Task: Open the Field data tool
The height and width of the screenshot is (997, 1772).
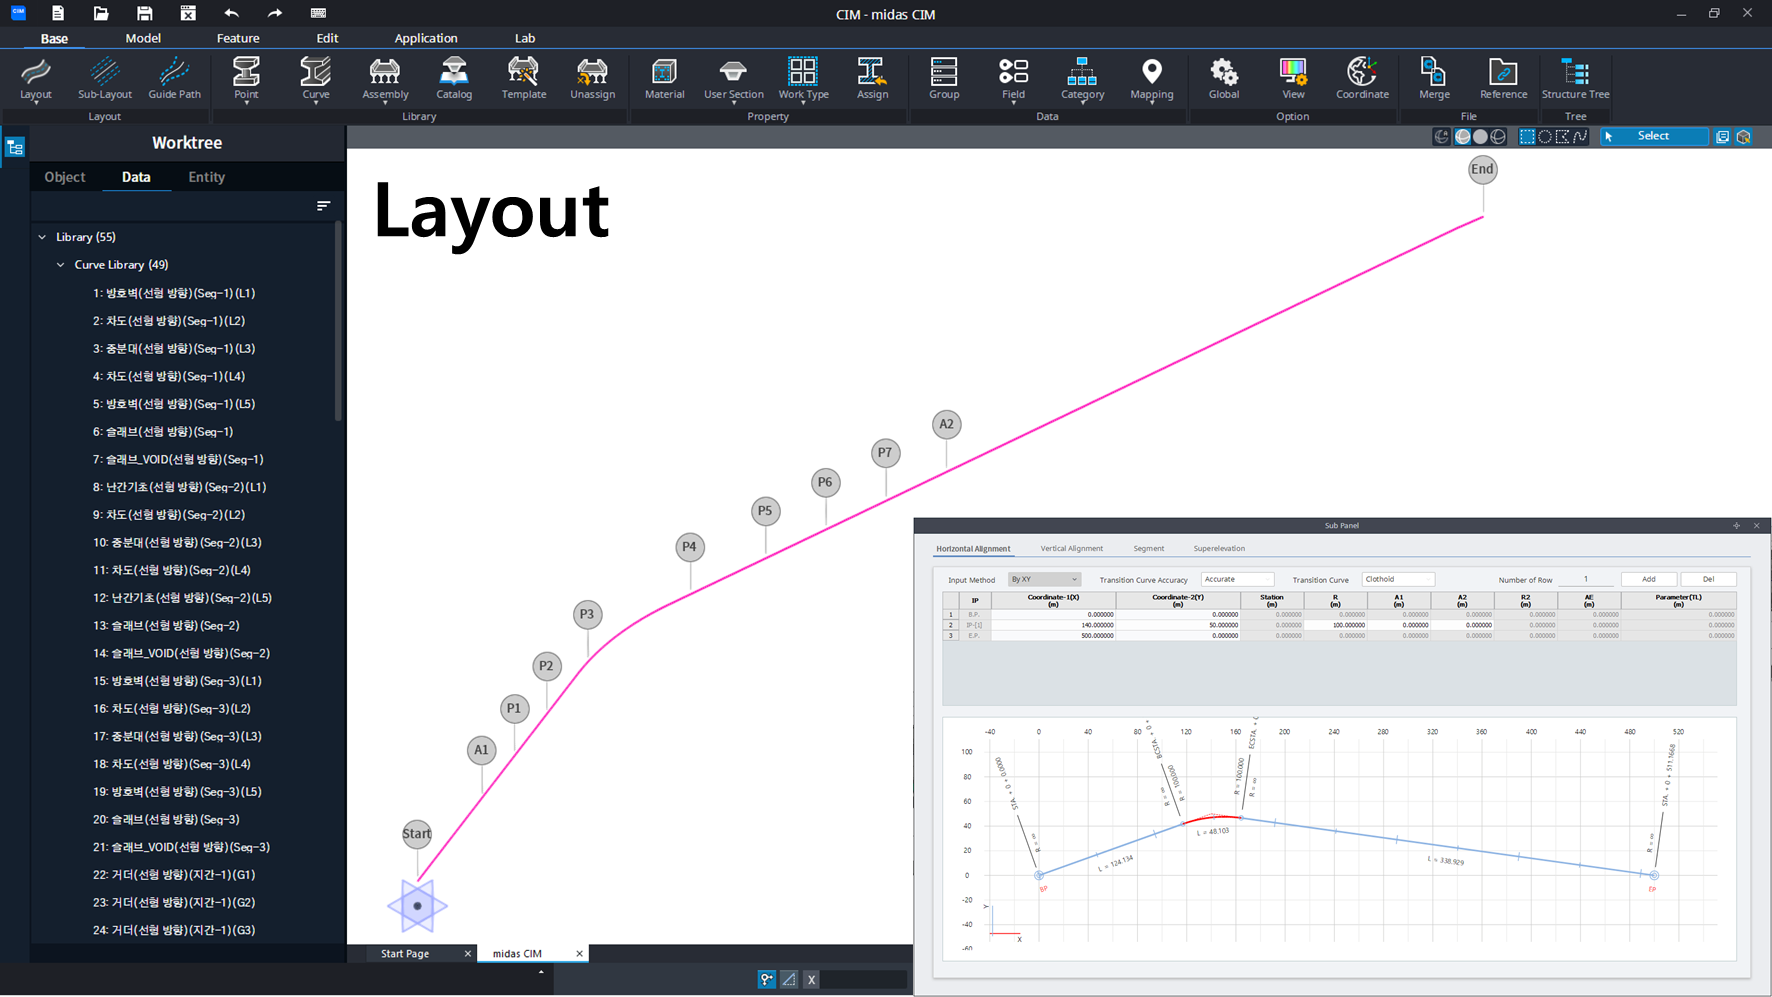Action: [1013, 79]
